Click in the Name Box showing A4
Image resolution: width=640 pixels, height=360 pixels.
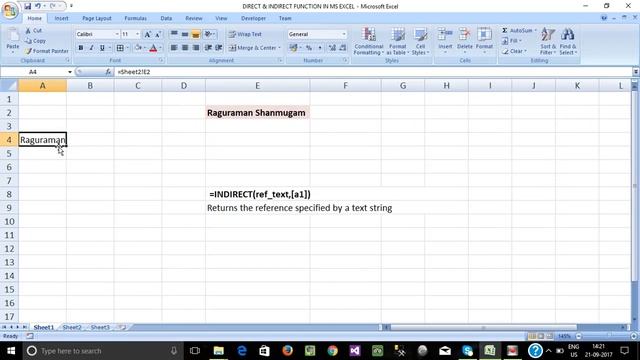[33, 72]
